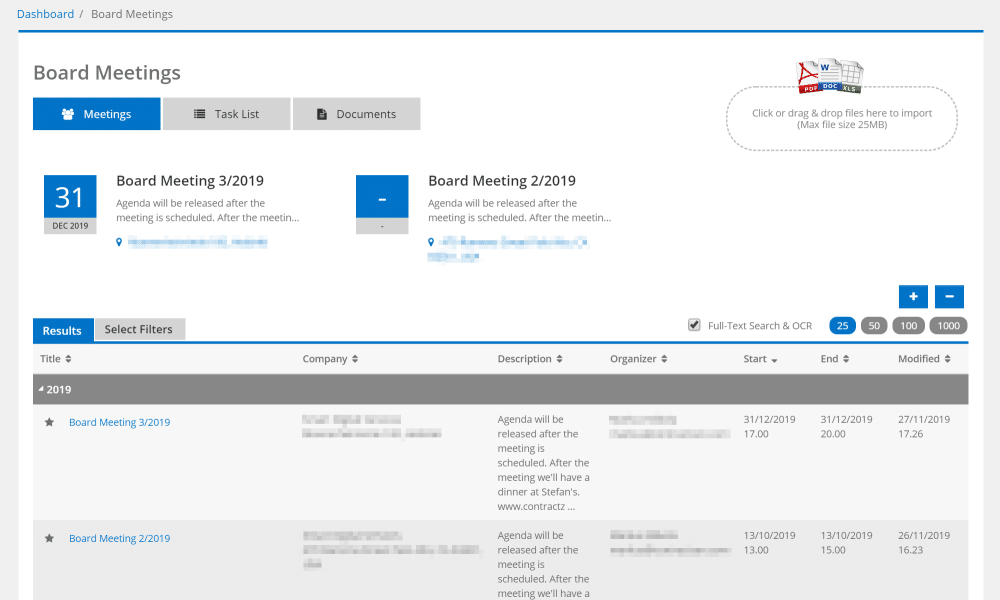Sort by the Organizer column

638,359
